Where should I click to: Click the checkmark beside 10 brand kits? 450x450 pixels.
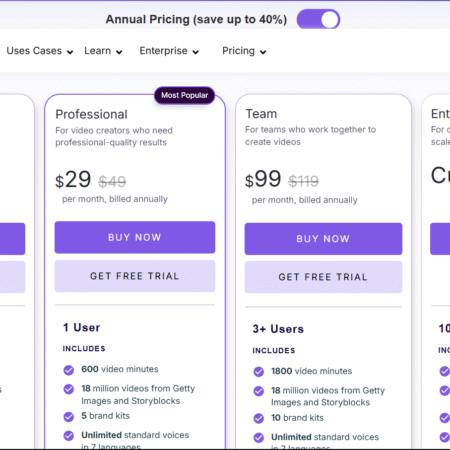(x=259, y=418)
